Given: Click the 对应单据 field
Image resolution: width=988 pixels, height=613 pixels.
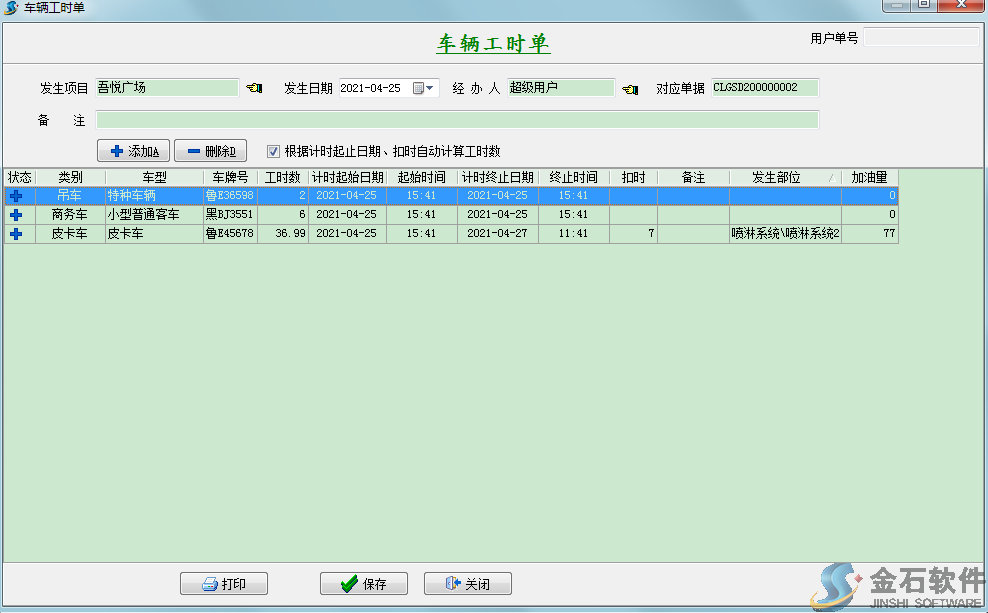Looking at the screenshot, I should pyautogui.click(x=764, y=88).
